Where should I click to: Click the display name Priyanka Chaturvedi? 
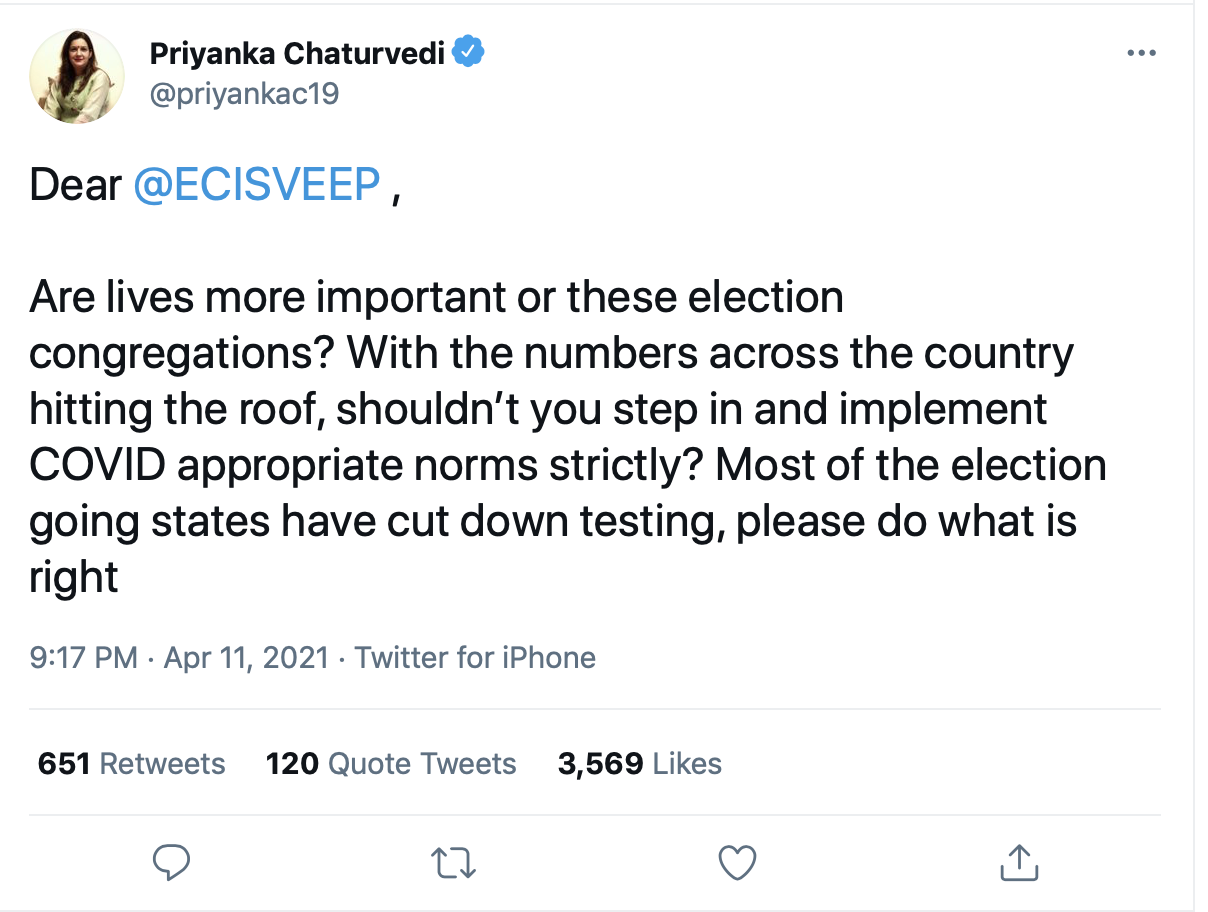pos(297,53)
